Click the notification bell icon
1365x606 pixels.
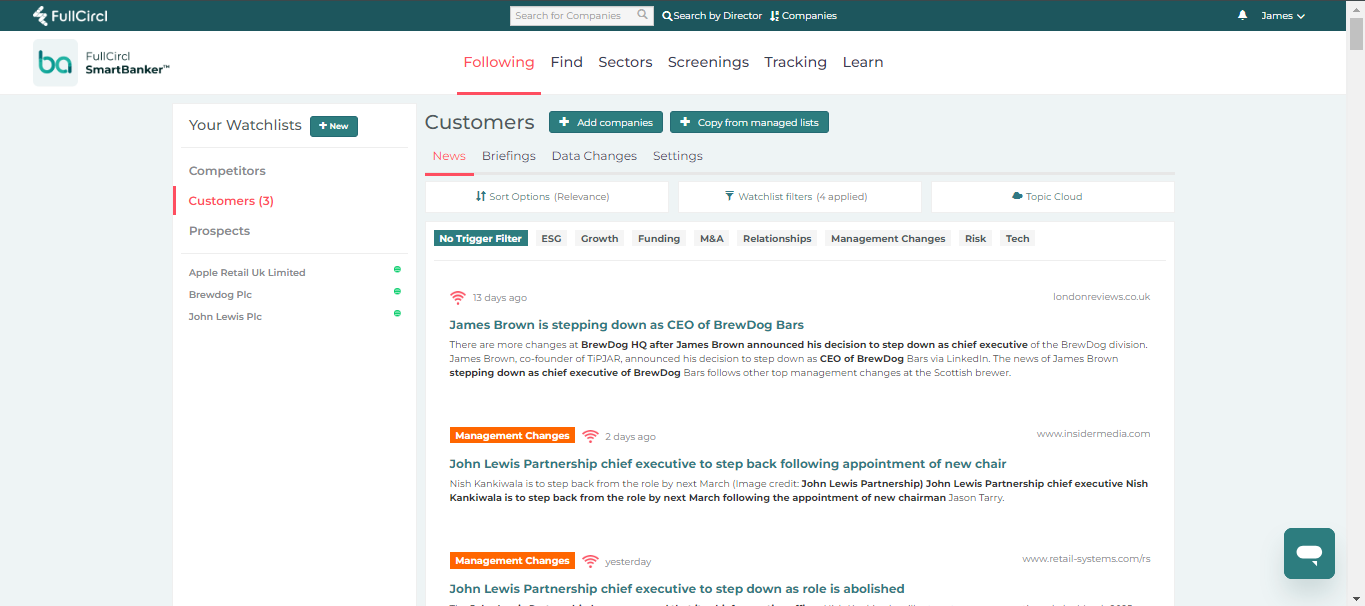(1243, 16)
